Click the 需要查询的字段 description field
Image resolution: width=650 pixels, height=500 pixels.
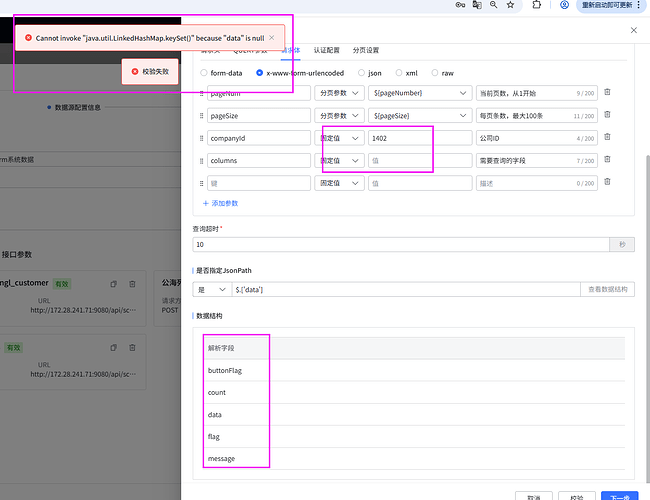point(536,160)
